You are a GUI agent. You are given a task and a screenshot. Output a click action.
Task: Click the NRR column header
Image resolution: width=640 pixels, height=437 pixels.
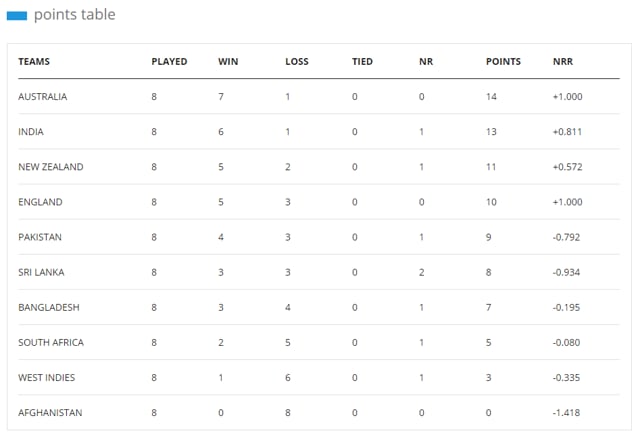coord(563,62)
